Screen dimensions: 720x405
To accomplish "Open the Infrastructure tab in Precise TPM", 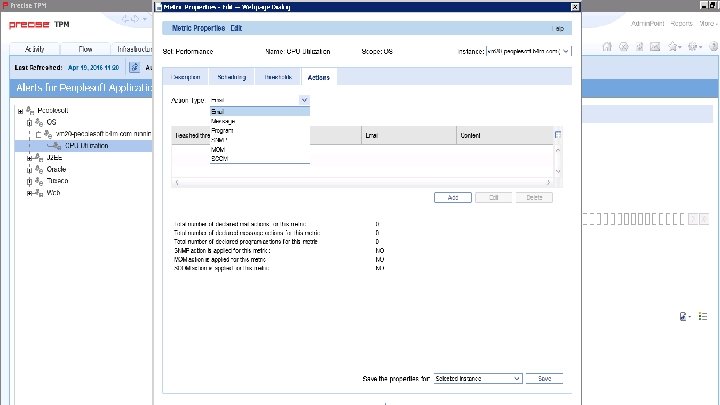I will pos(132,49).
